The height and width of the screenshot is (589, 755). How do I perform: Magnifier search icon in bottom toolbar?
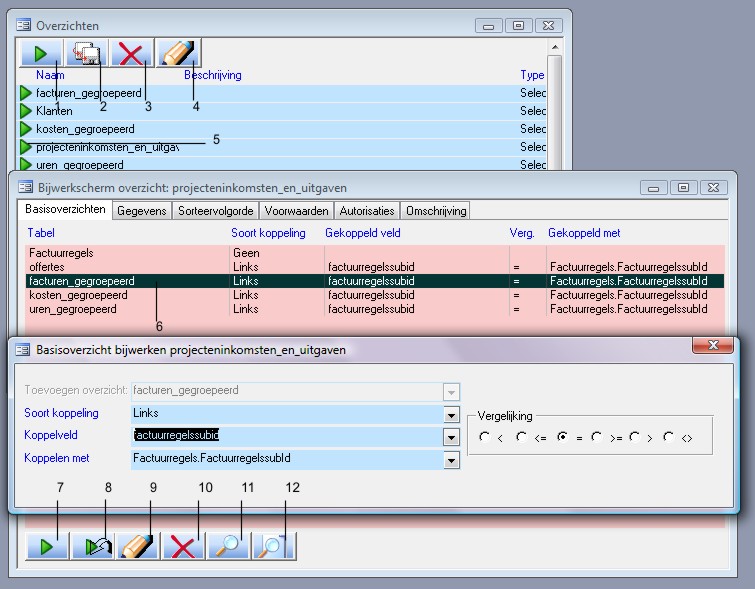(x=228, y=546)
